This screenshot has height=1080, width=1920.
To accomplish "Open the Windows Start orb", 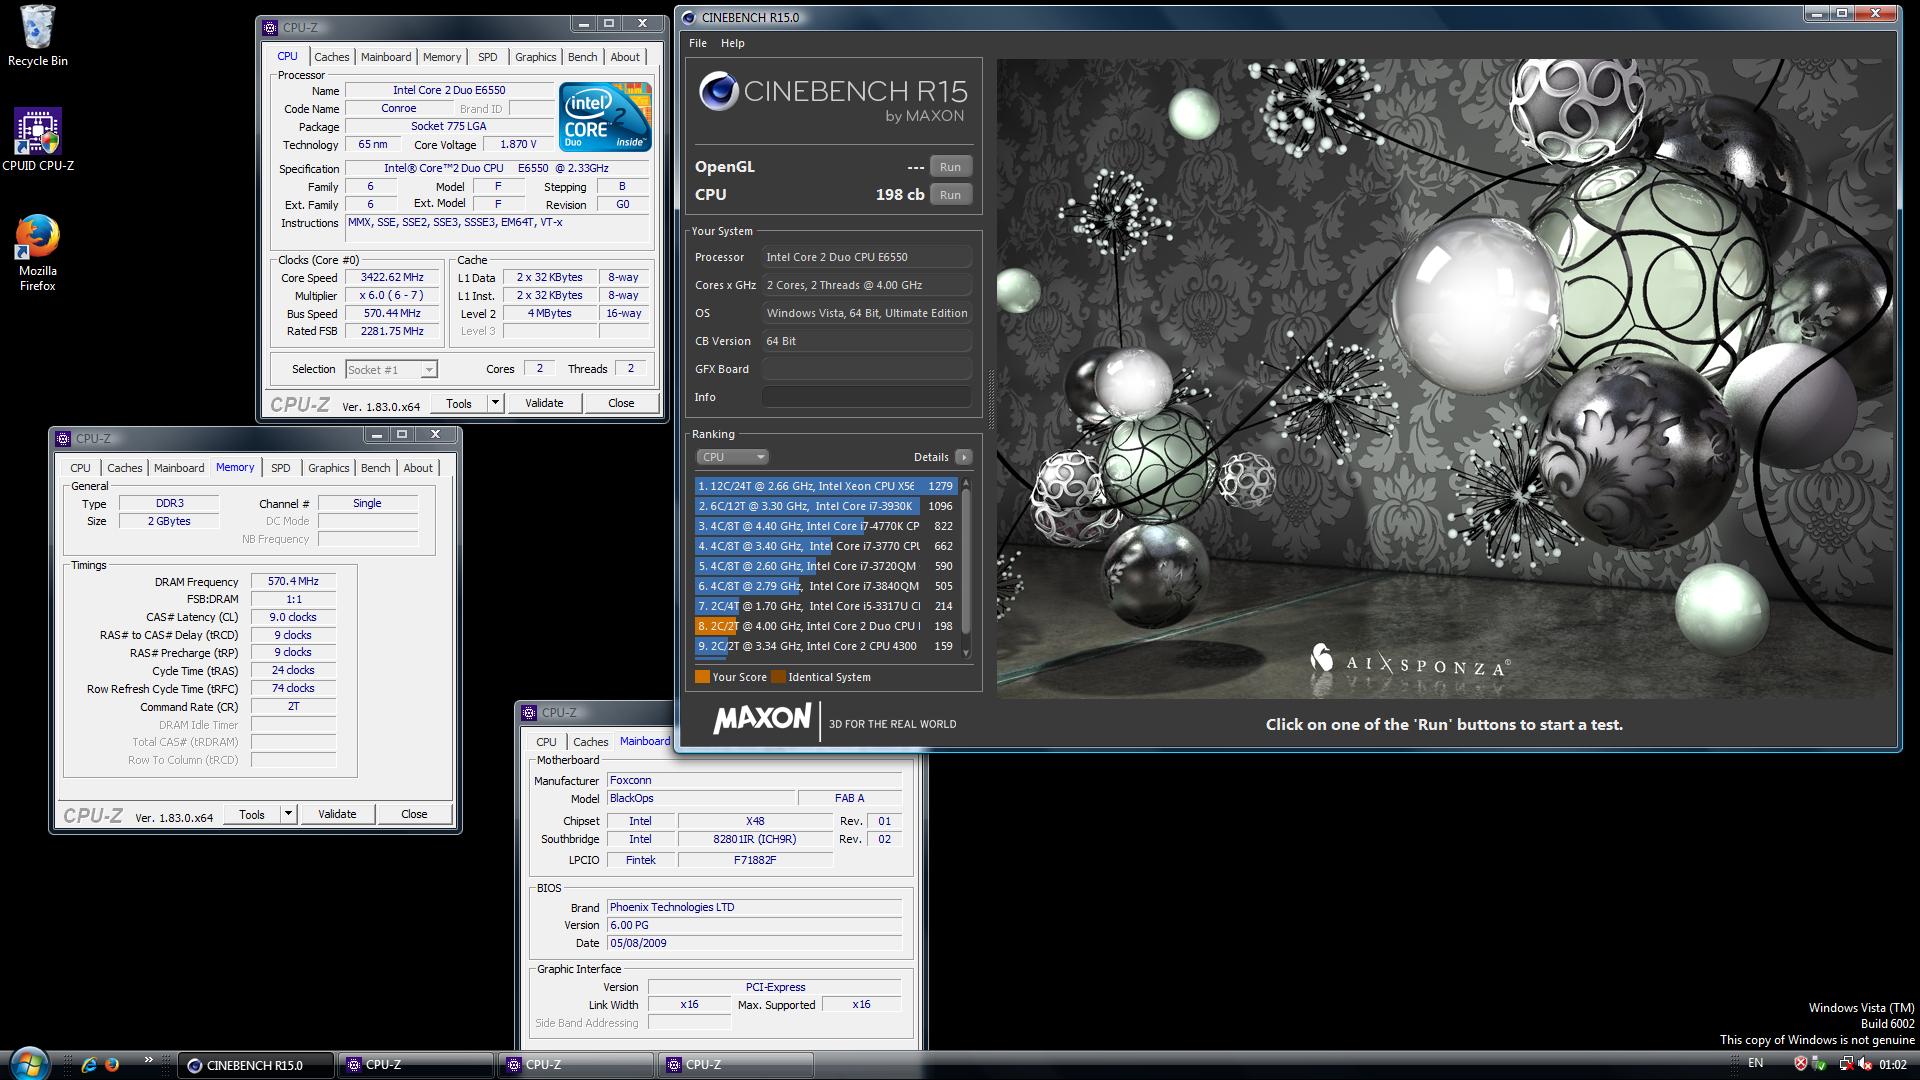I will 27,1064.
